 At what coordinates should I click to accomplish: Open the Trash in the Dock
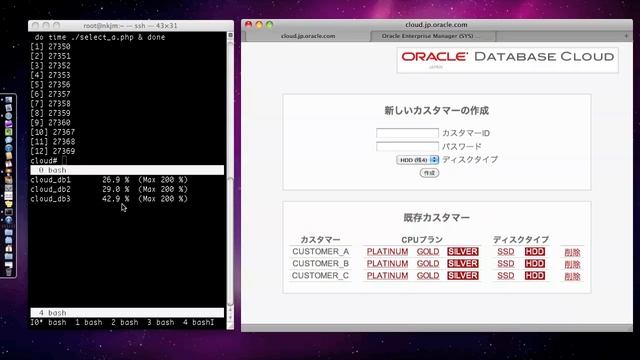click(x=9, y=271)
